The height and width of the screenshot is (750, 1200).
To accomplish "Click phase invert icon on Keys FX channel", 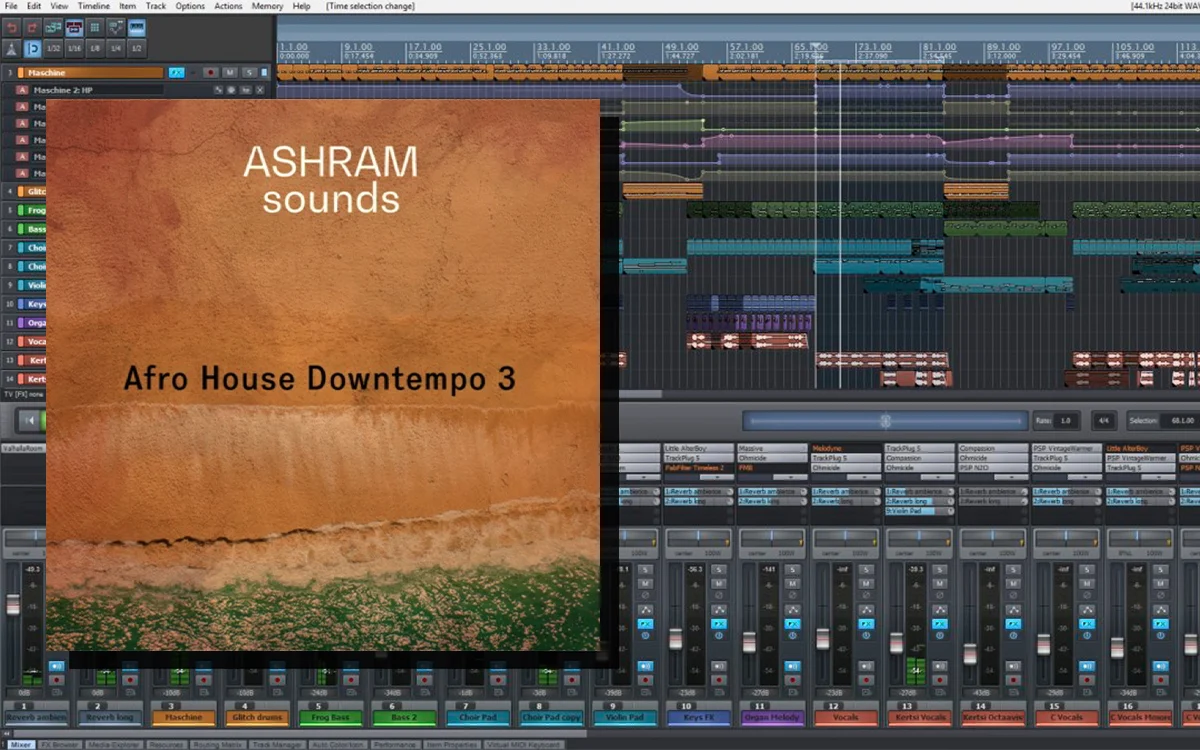I will 719,595.
